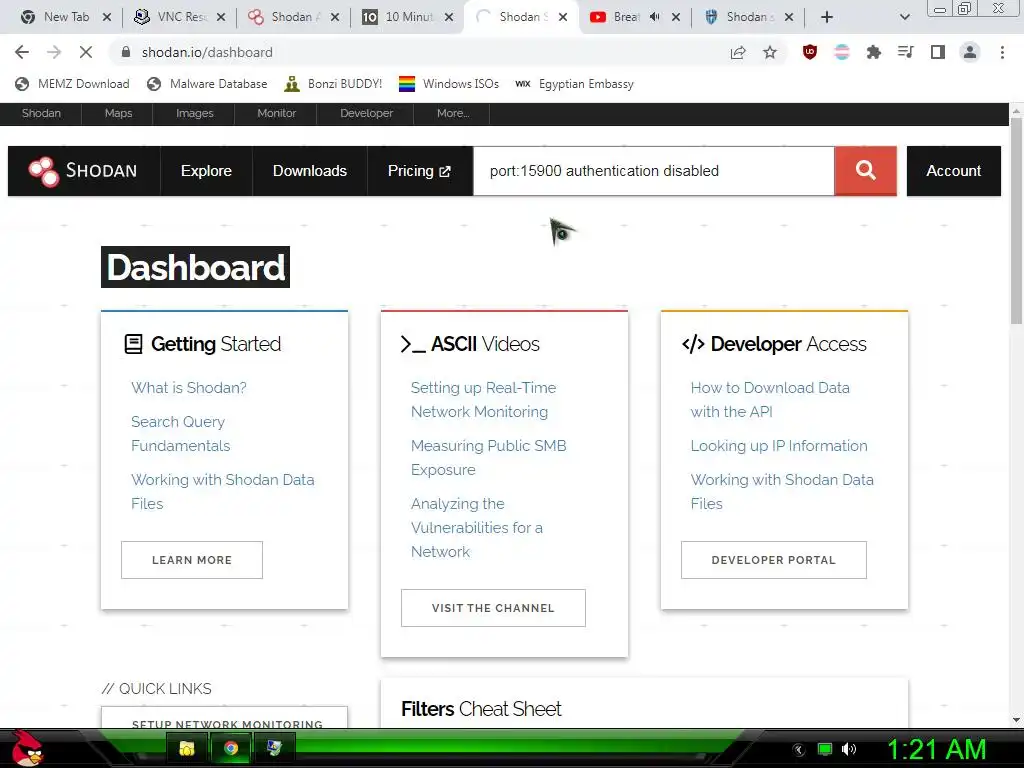This screenshot has height=768, width=1024.
Task: Click the LEARN MORE button
Action: pyautogui.click(x=192, y=560)
